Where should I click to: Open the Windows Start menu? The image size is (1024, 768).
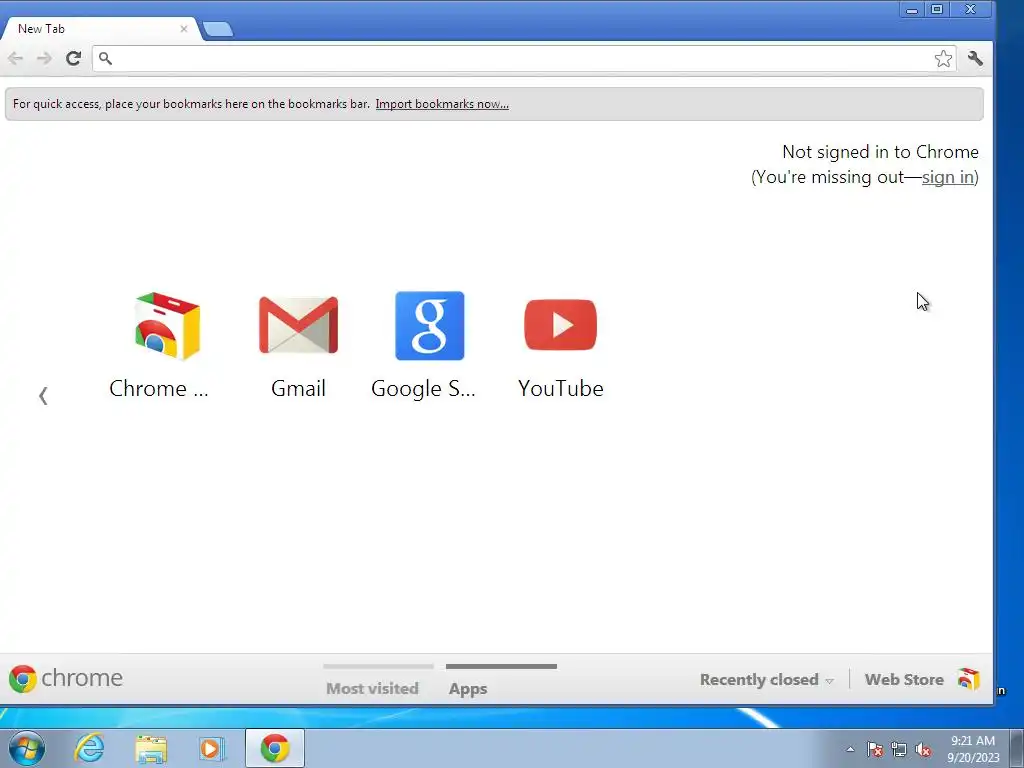click(27, 748)
